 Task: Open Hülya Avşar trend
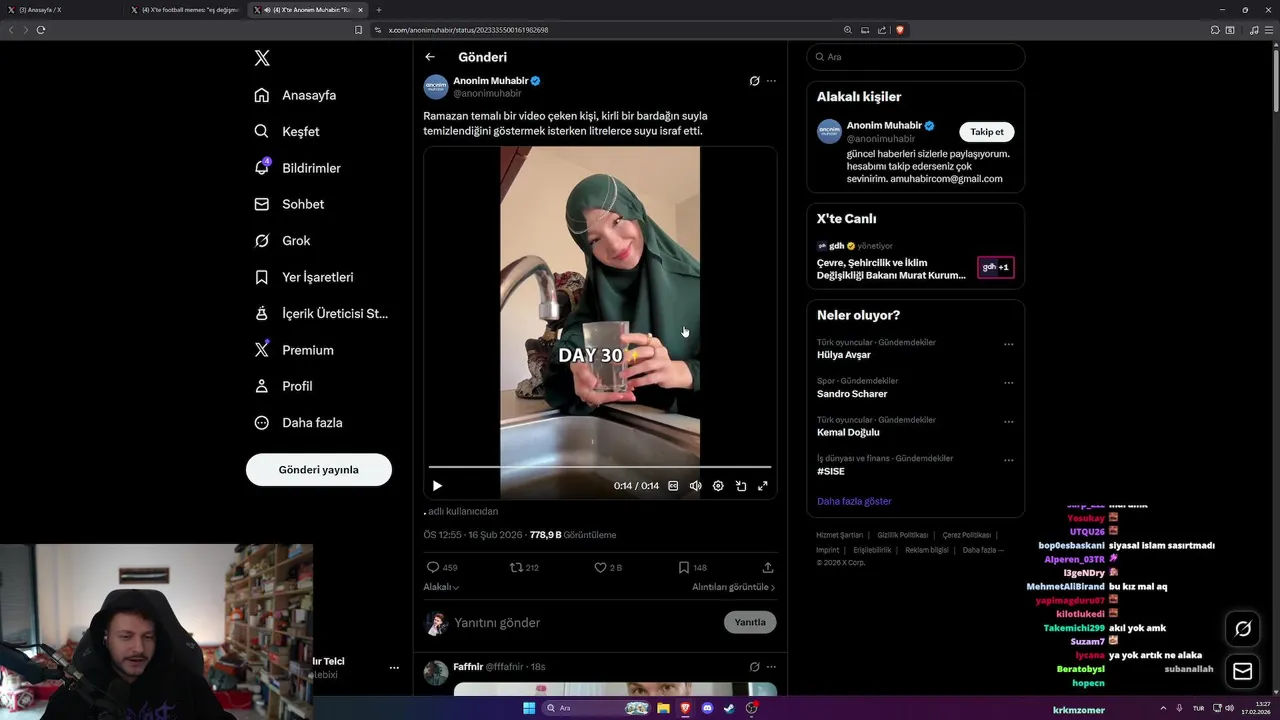pyautogui.click(x=844, y=355)
